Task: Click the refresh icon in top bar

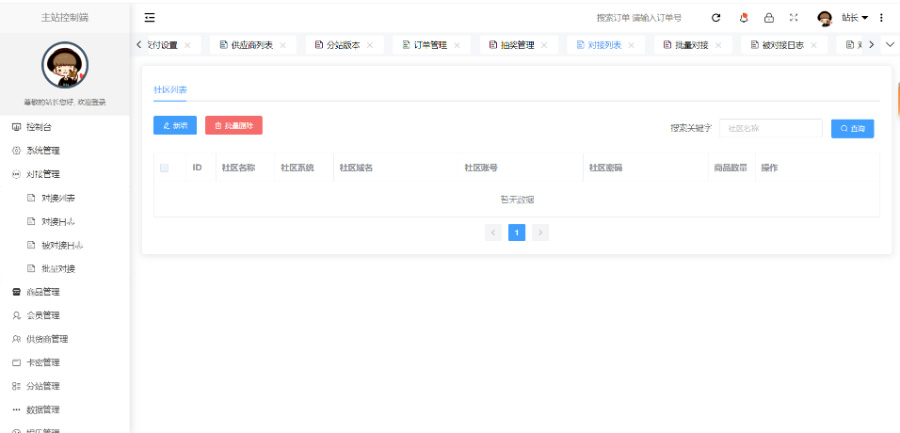Action: (716, 17)
